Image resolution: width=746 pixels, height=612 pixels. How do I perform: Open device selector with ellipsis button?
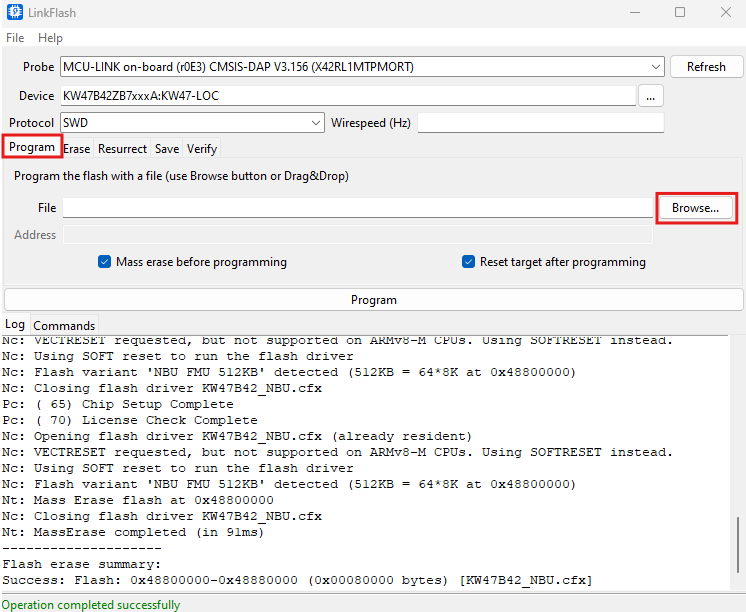651,96
